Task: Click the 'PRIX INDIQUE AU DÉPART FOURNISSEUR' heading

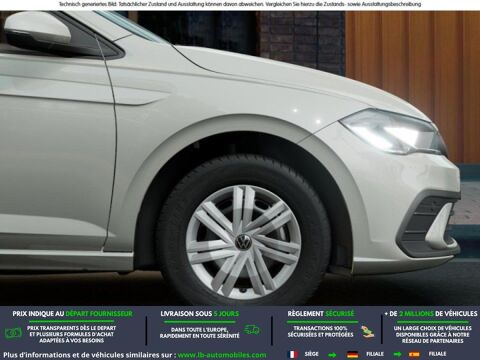Action: point(72,314)
